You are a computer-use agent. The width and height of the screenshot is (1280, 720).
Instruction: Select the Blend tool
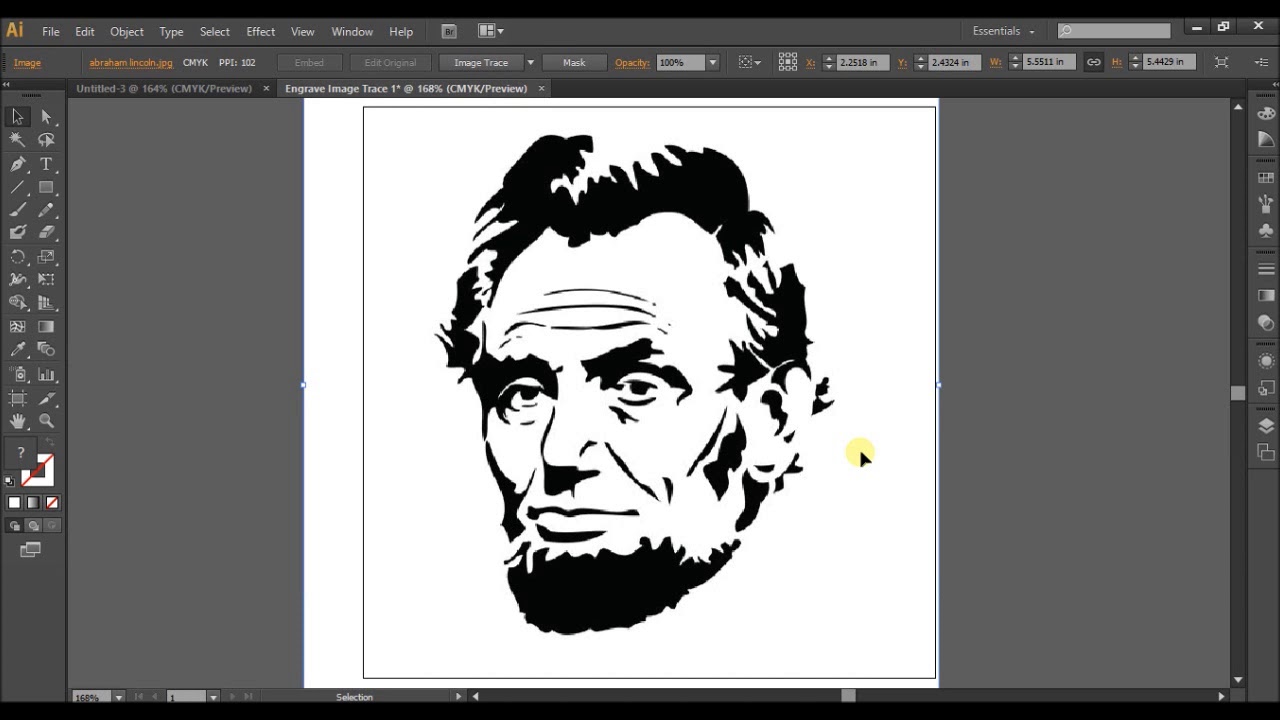coord(46,350)
